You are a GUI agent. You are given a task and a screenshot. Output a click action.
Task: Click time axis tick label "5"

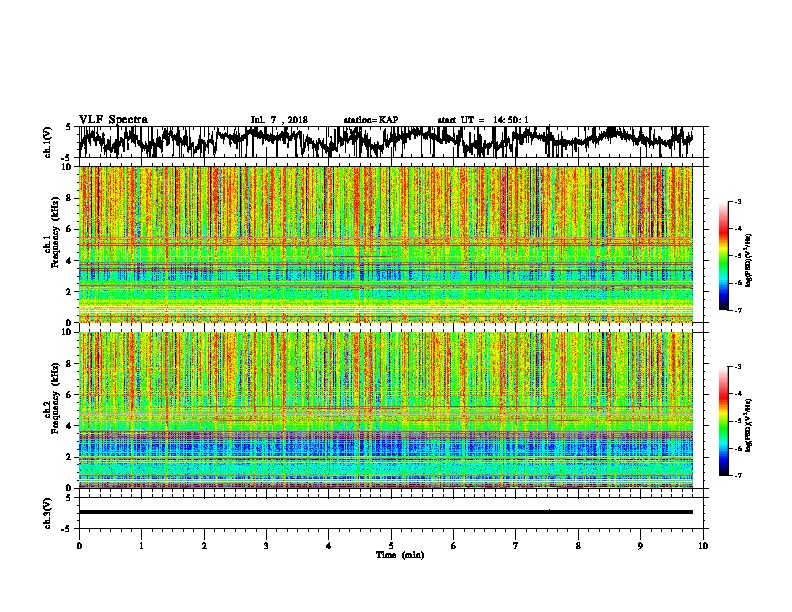pyautogui.click(x=391, y=546)
